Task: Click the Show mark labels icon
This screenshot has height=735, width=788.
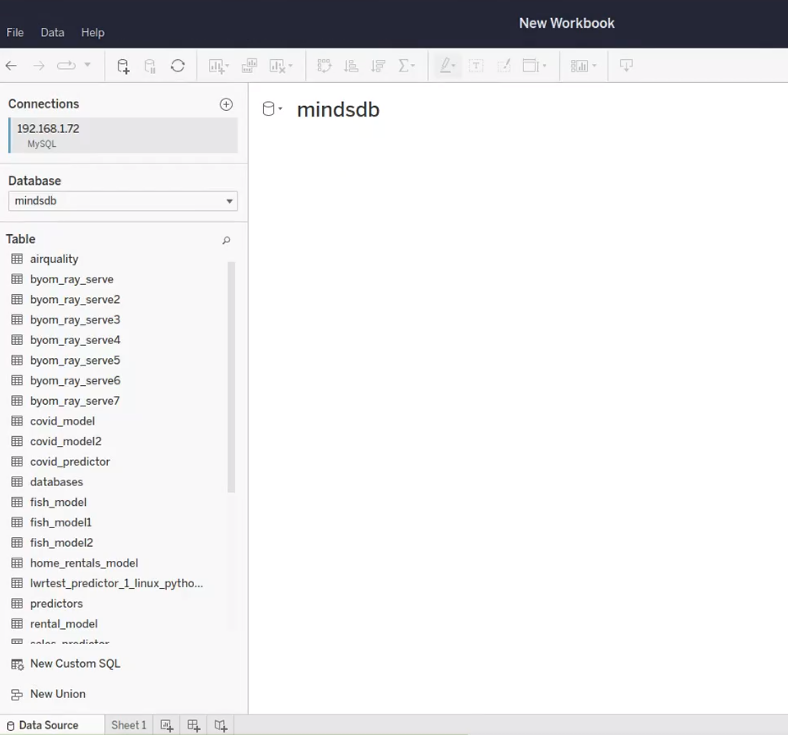Action: (x=476, y=66)
